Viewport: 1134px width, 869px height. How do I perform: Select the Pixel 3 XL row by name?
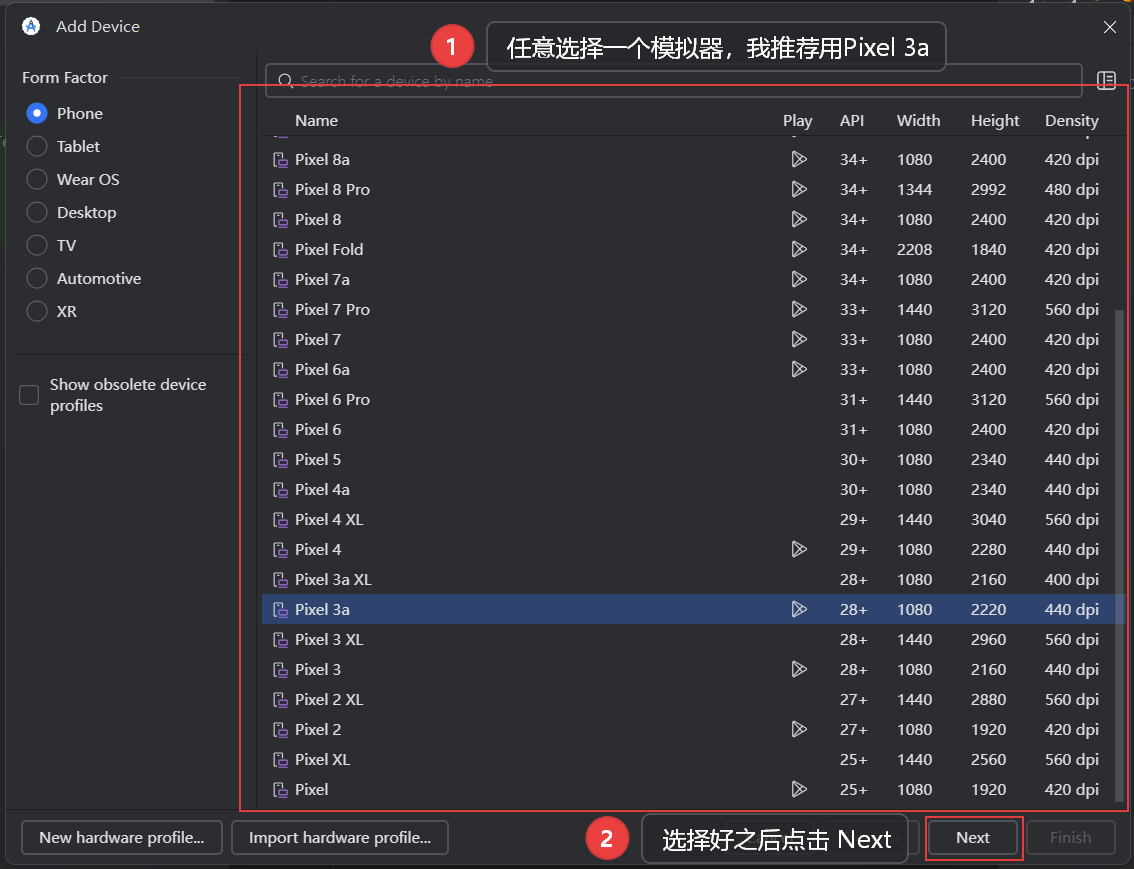pyautogui.click(x=329, y=640)
